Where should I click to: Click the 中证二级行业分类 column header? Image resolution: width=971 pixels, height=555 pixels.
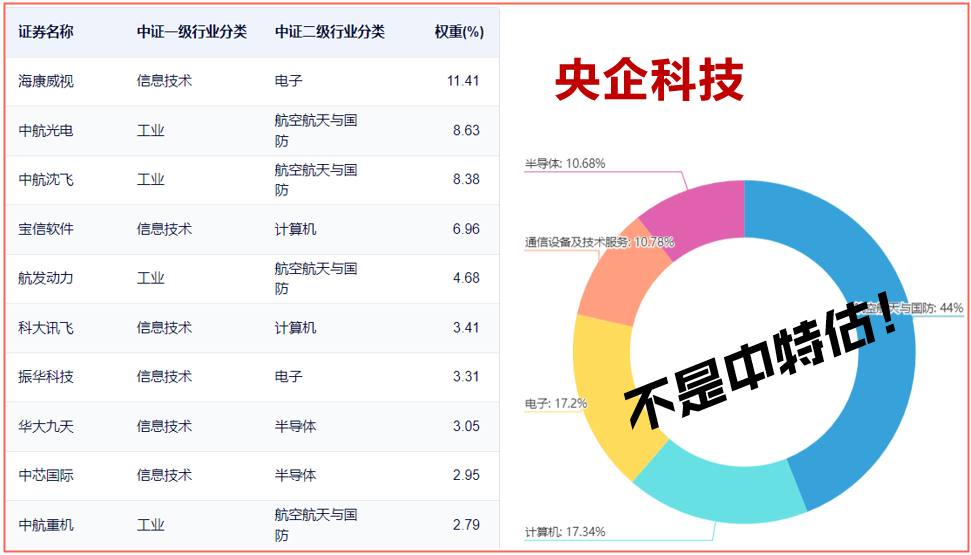click(x=330, y=32)
